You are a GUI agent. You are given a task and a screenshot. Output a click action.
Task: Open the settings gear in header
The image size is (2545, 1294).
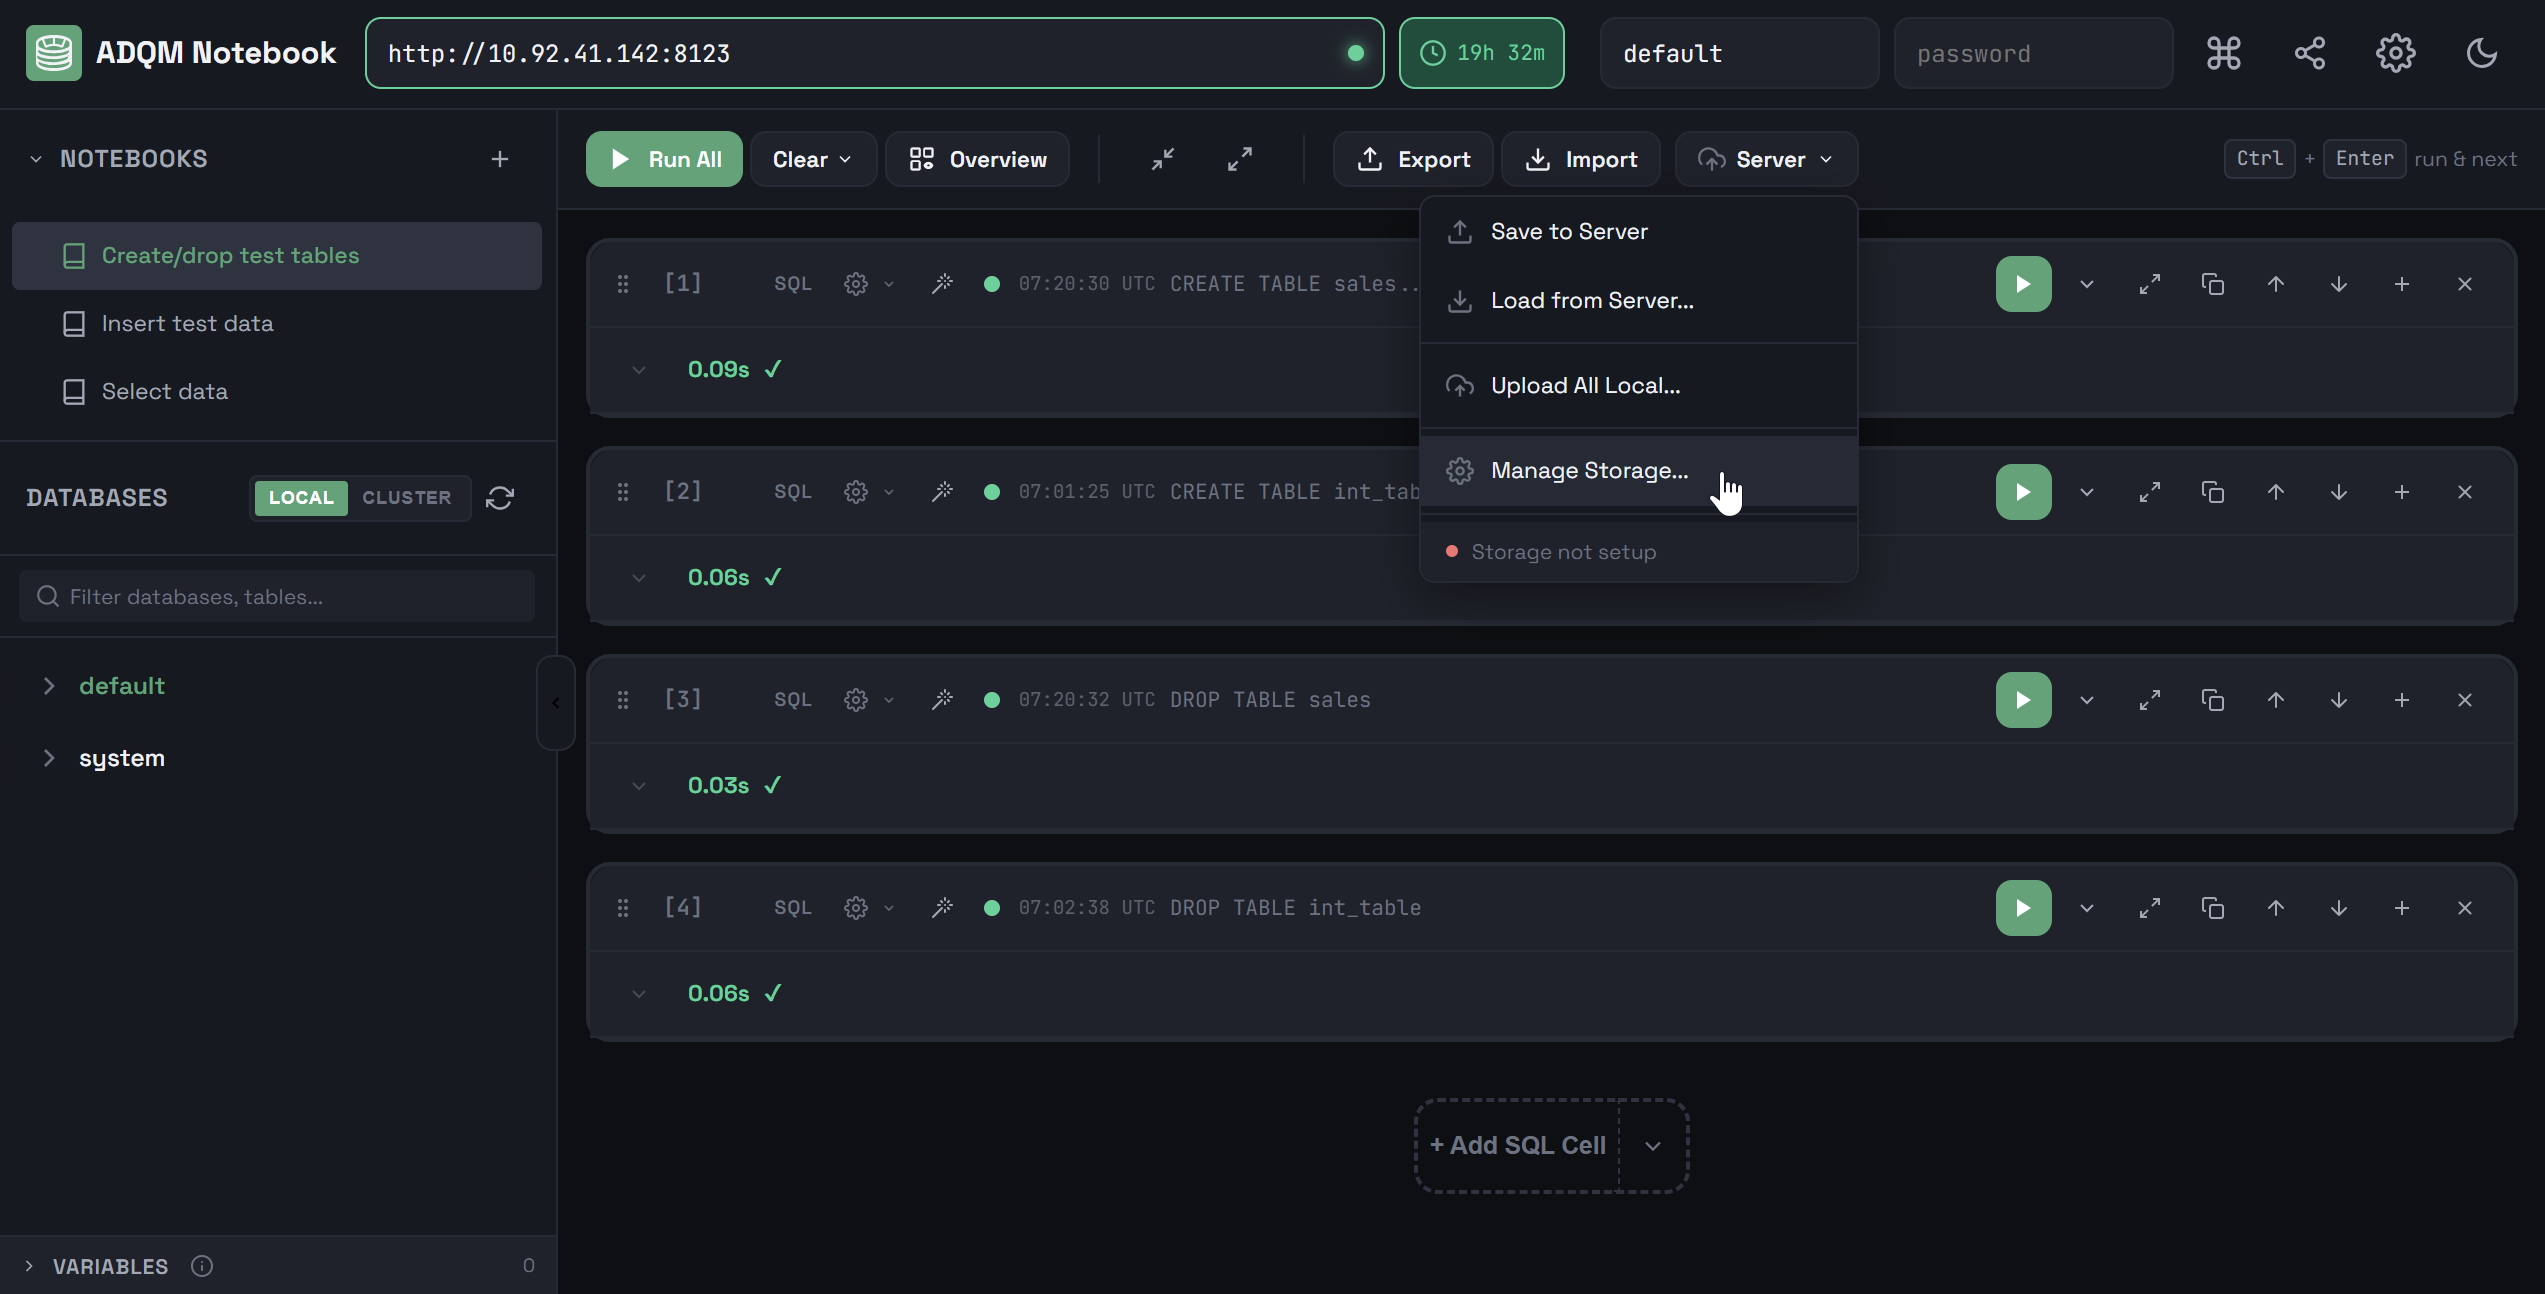[2396, 53]
